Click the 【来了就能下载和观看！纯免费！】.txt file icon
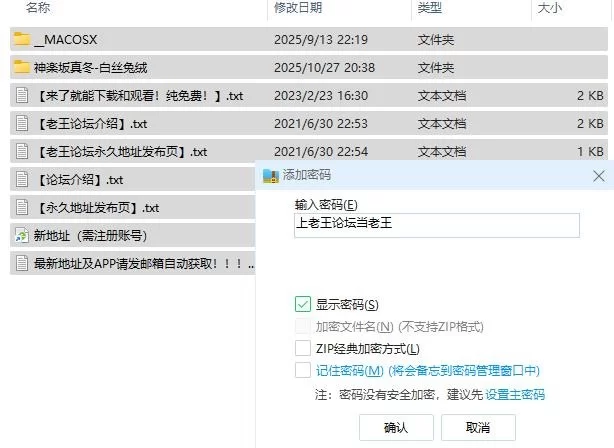Screen dimensions: 614x448 tap(22, 96)
